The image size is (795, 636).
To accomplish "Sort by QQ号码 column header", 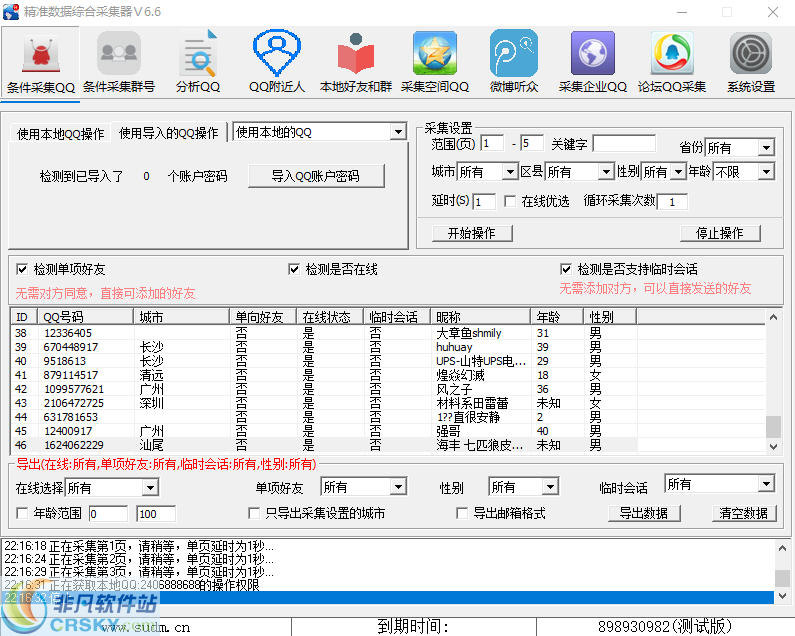I will [85, 317].
